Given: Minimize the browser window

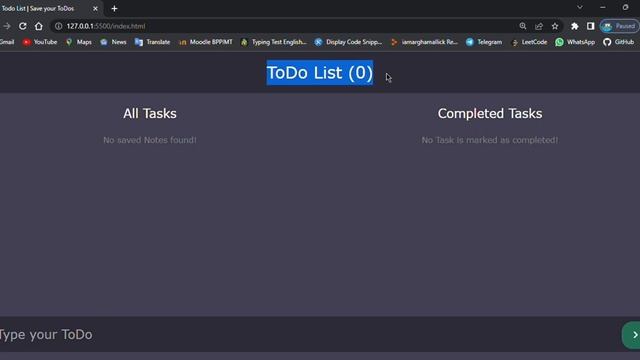Looking at the screenshot, I should coord(602,7).
